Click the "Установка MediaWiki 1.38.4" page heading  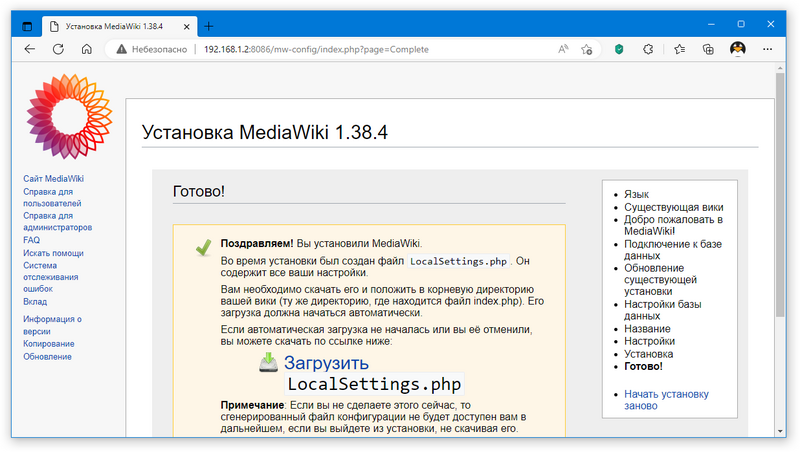[x=265, y=132]
